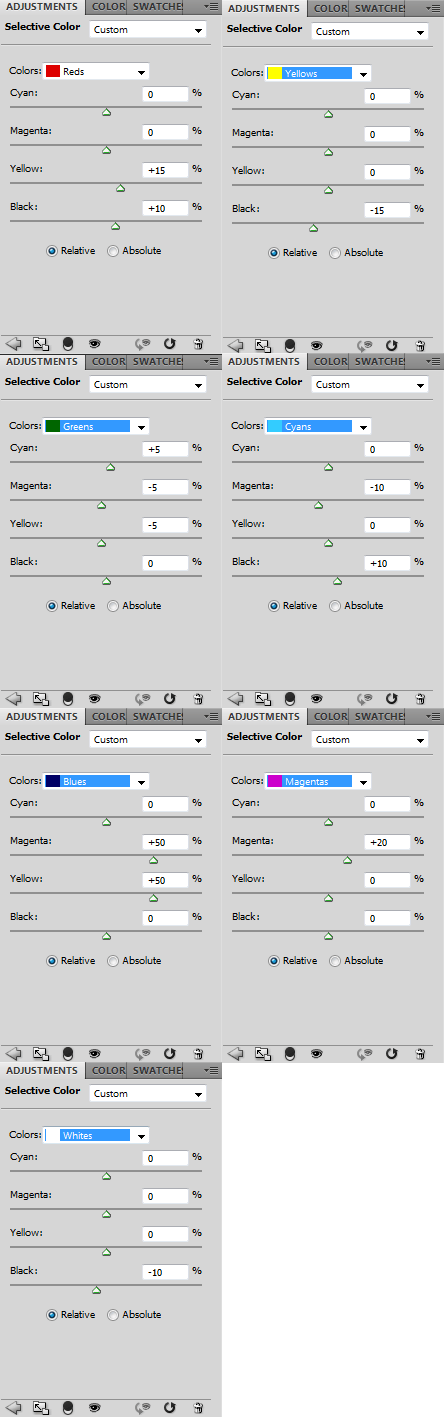Click Relative option in the Whites panel
This screenshot has height=1417, width=444.
[71, 1315]
